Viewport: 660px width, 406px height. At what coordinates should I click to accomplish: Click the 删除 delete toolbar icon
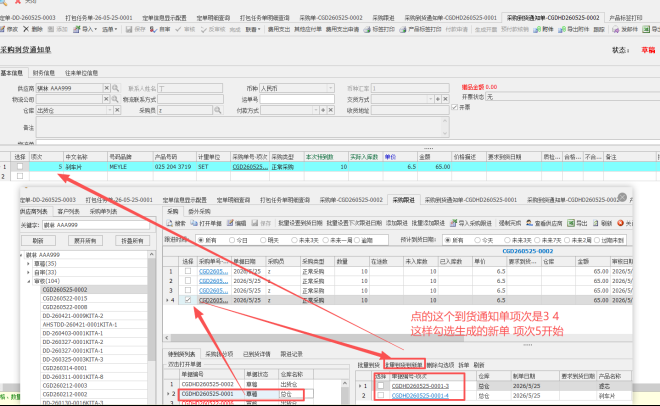26,29
